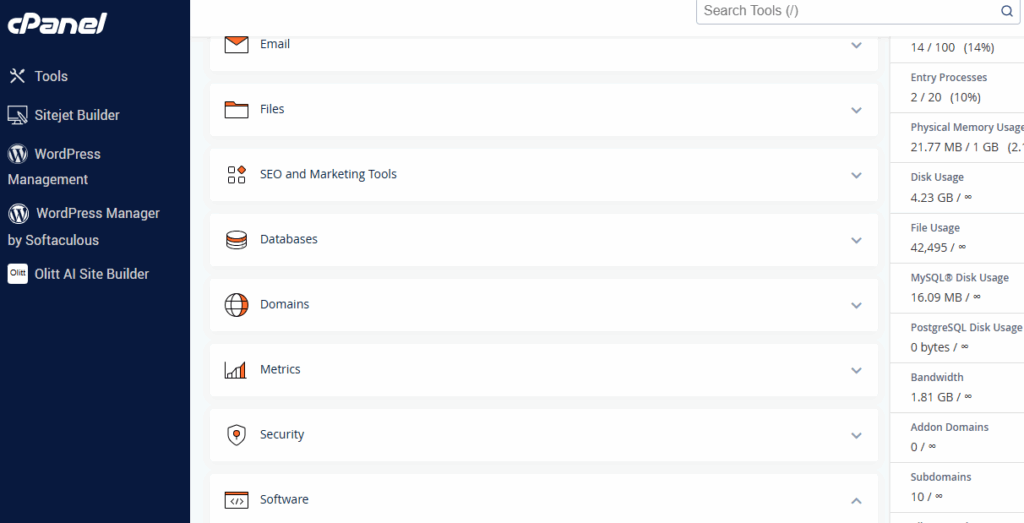Click the Entry Processes statistic label

click(949, 78)
